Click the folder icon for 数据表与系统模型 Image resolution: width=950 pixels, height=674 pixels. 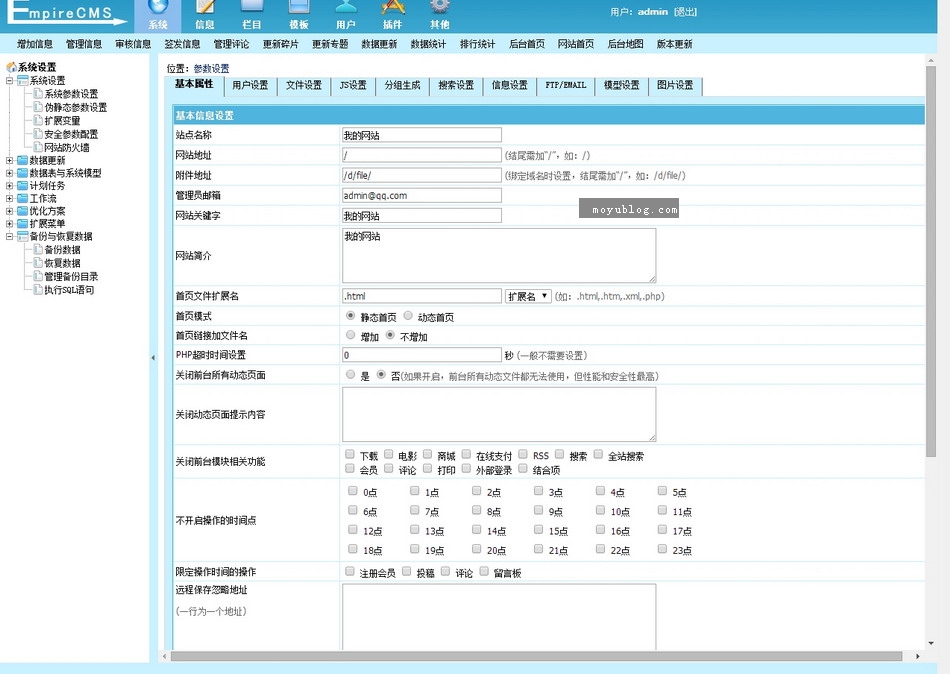(x=23, y=173)
